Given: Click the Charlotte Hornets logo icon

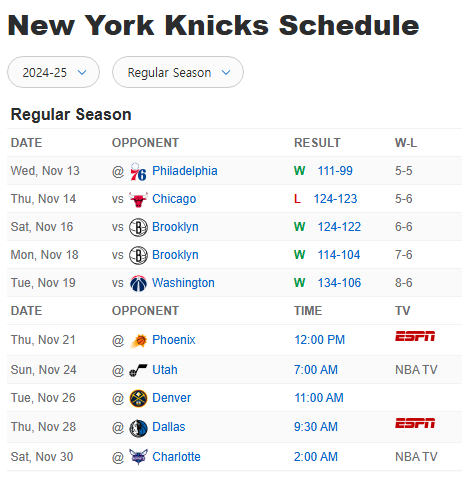Looking at the screenshot, I should click(x=138, y=457).
